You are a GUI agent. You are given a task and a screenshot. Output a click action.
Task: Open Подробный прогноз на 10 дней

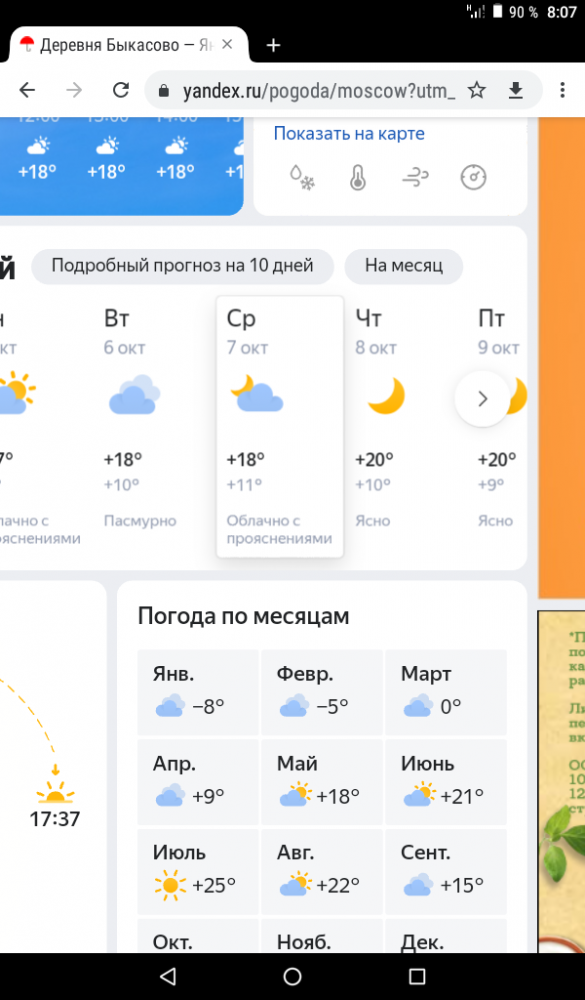tap(182, 265)
